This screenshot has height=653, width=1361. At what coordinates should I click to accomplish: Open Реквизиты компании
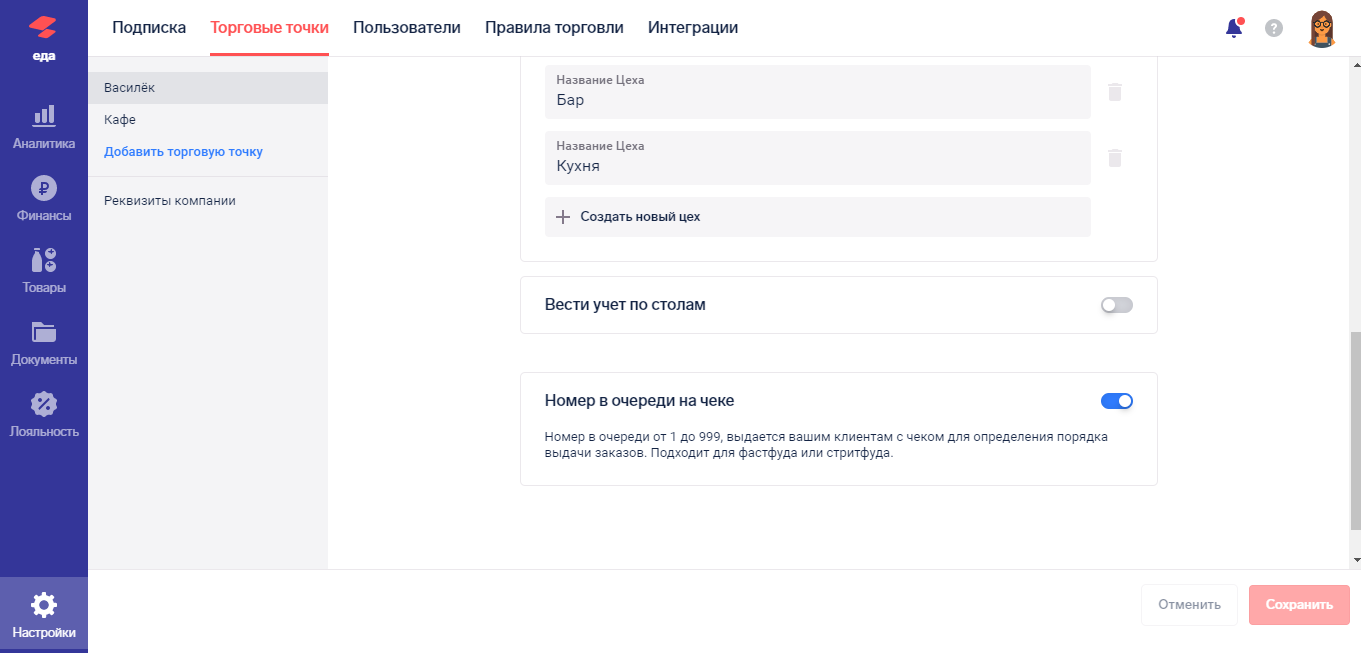coord(170,201)
